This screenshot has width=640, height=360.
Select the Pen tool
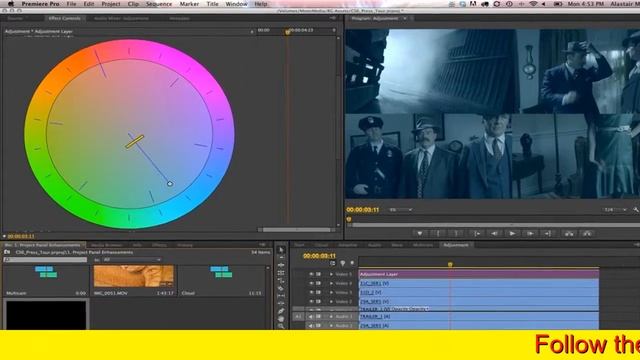pos(281,311)
